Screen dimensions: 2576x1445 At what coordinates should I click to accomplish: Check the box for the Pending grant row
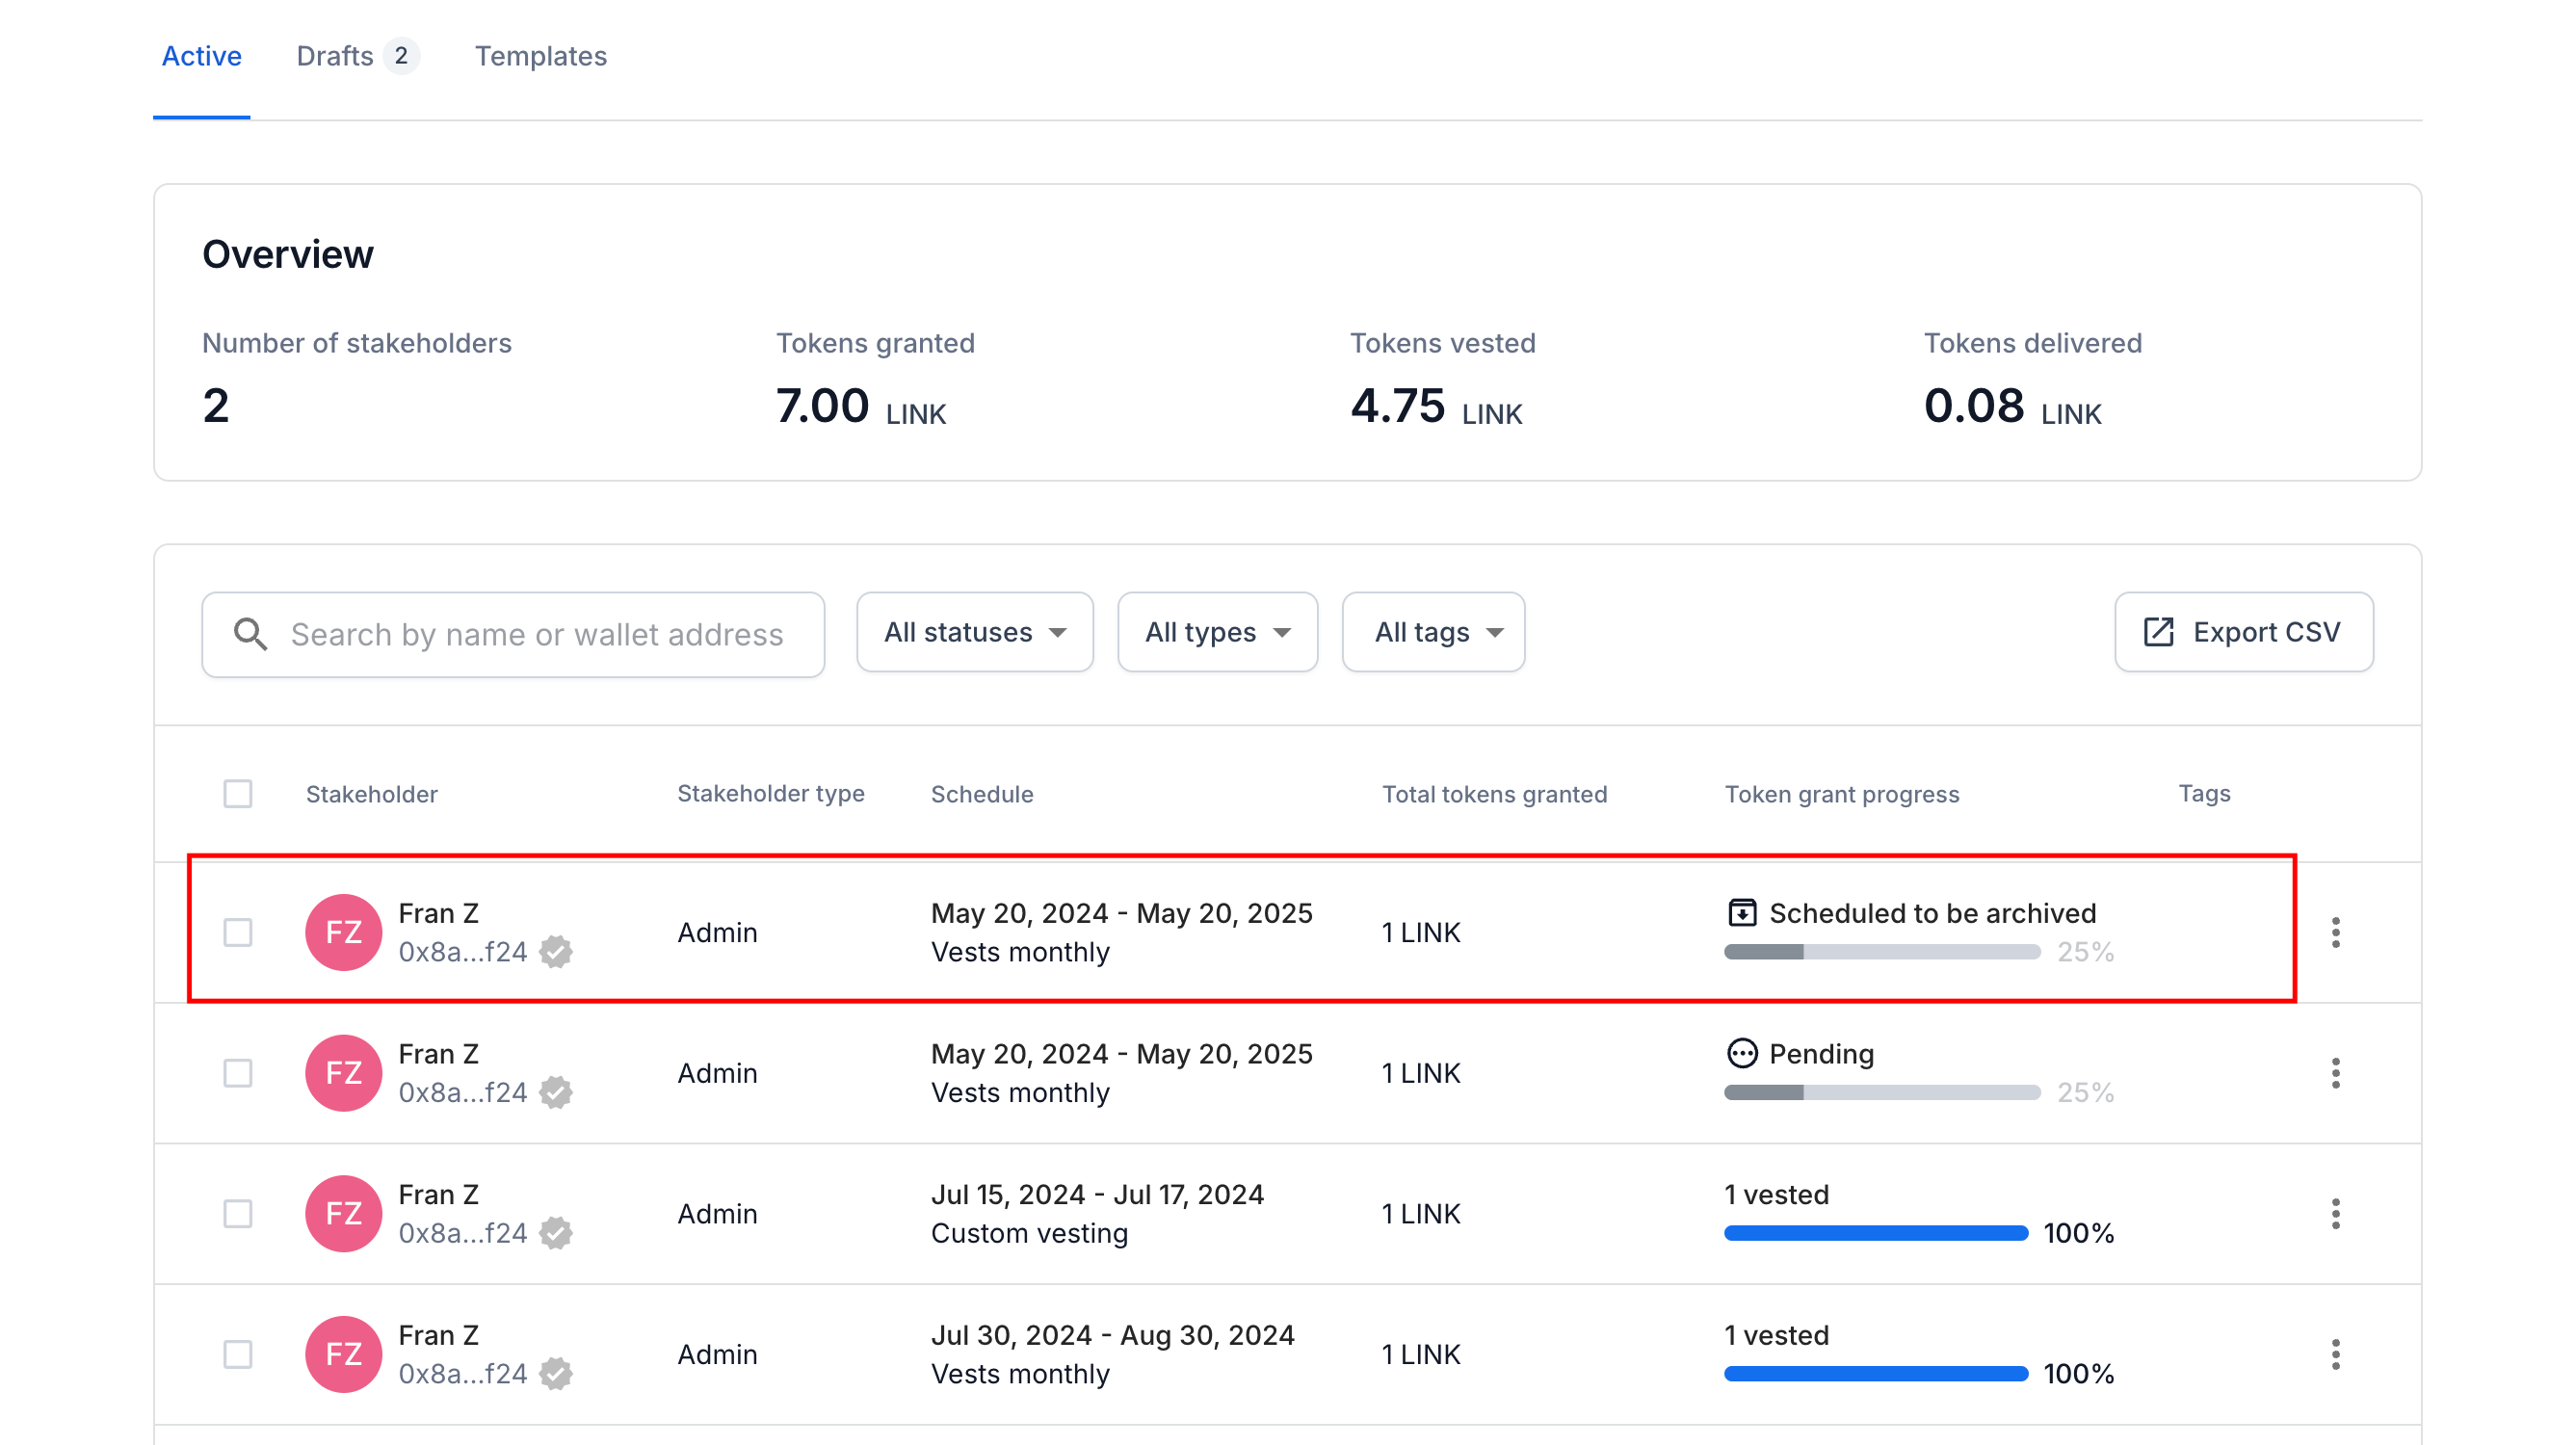point(238,1073)
